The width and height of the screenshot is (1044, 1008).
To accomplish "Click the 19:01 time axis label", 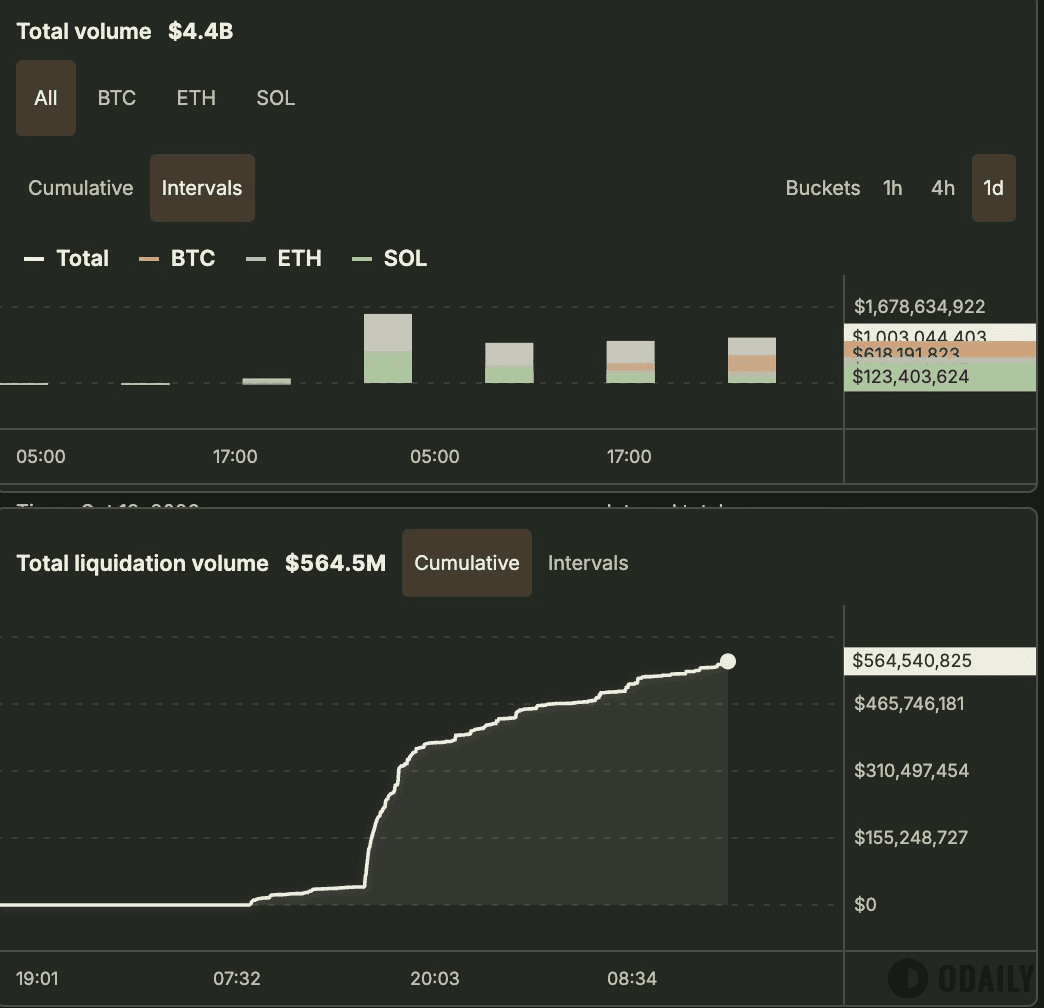I will pos(37,978).
